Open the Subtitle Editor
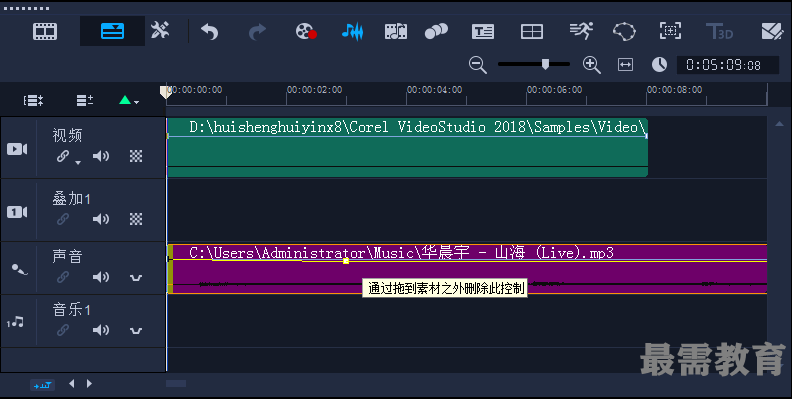Viewport: 792px width, 399px height. [x=483, y=31]
